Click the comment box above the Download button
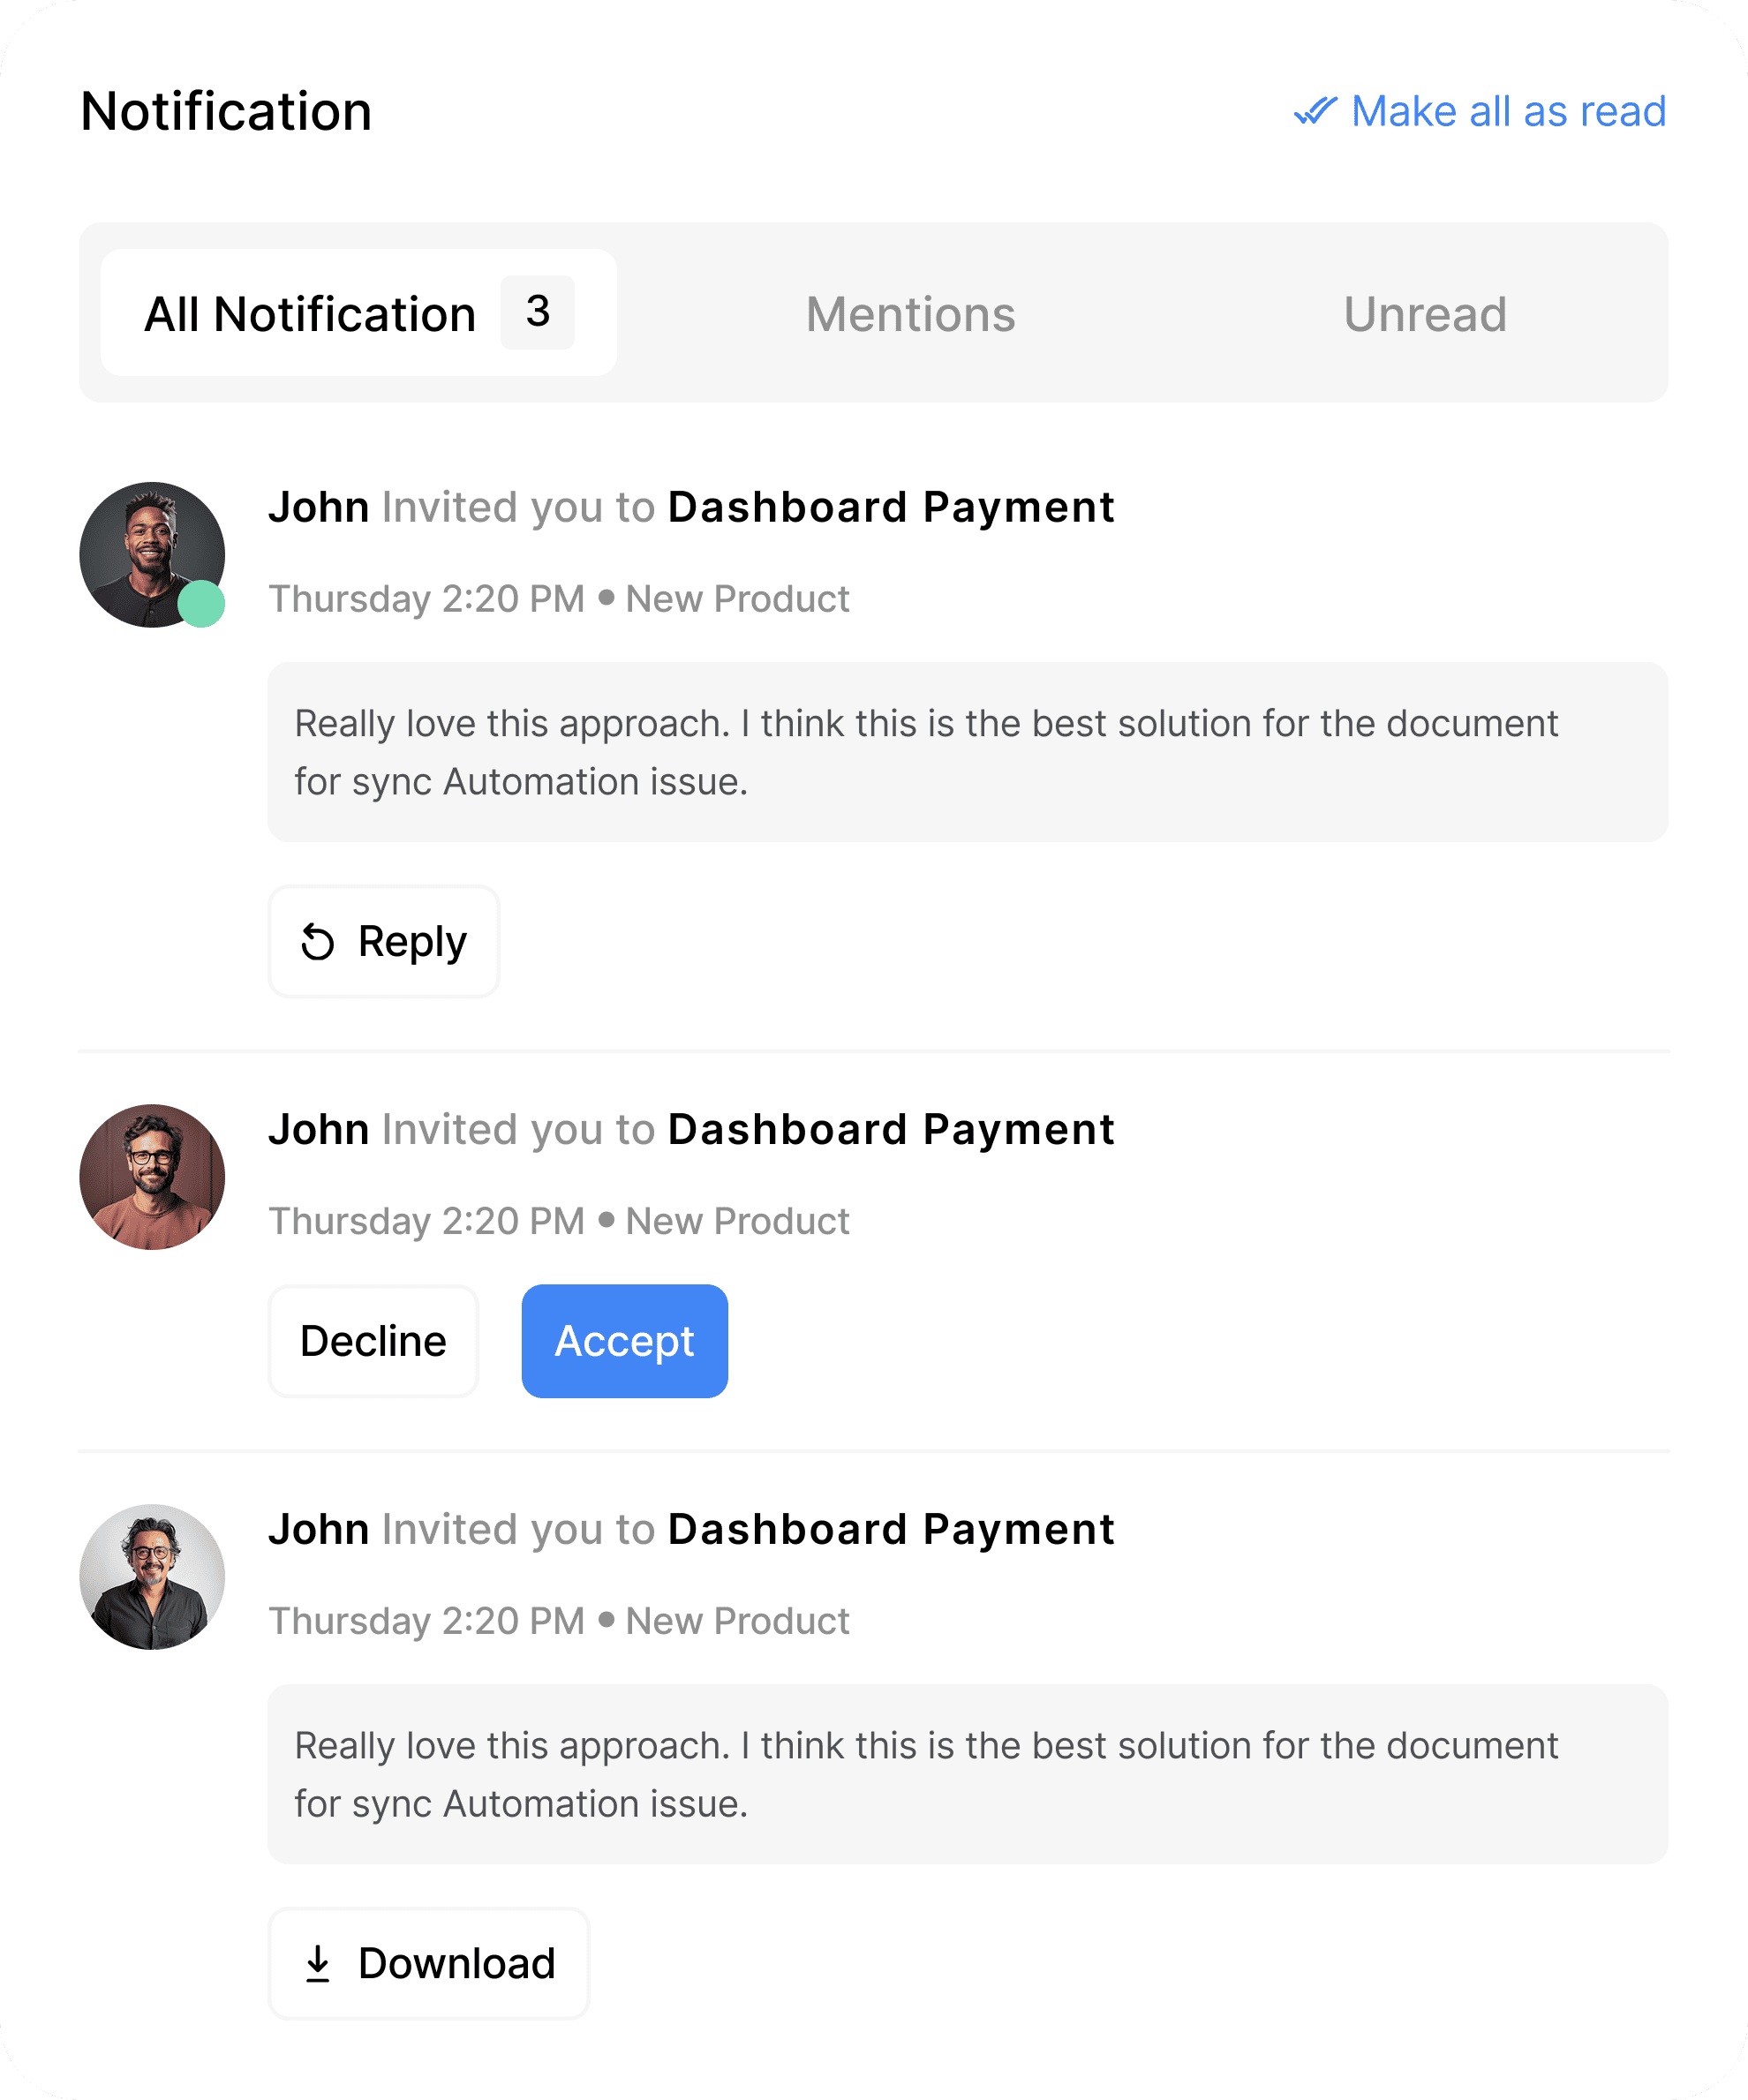1748x2100 pixels. coord(966,1774)
